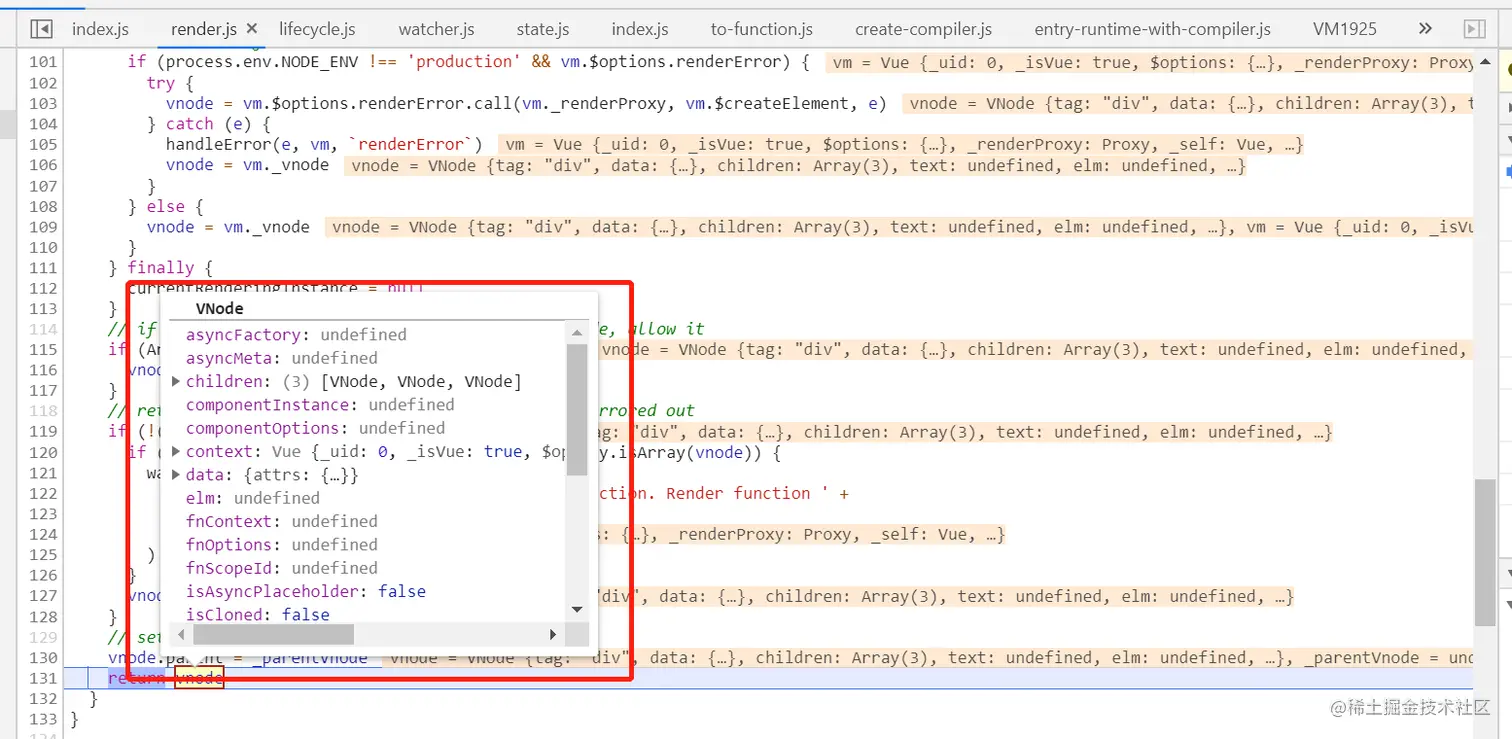Set a breakpoint on line number 103
This screenshot has width=1512, height=739.
[x=43, y=103]
